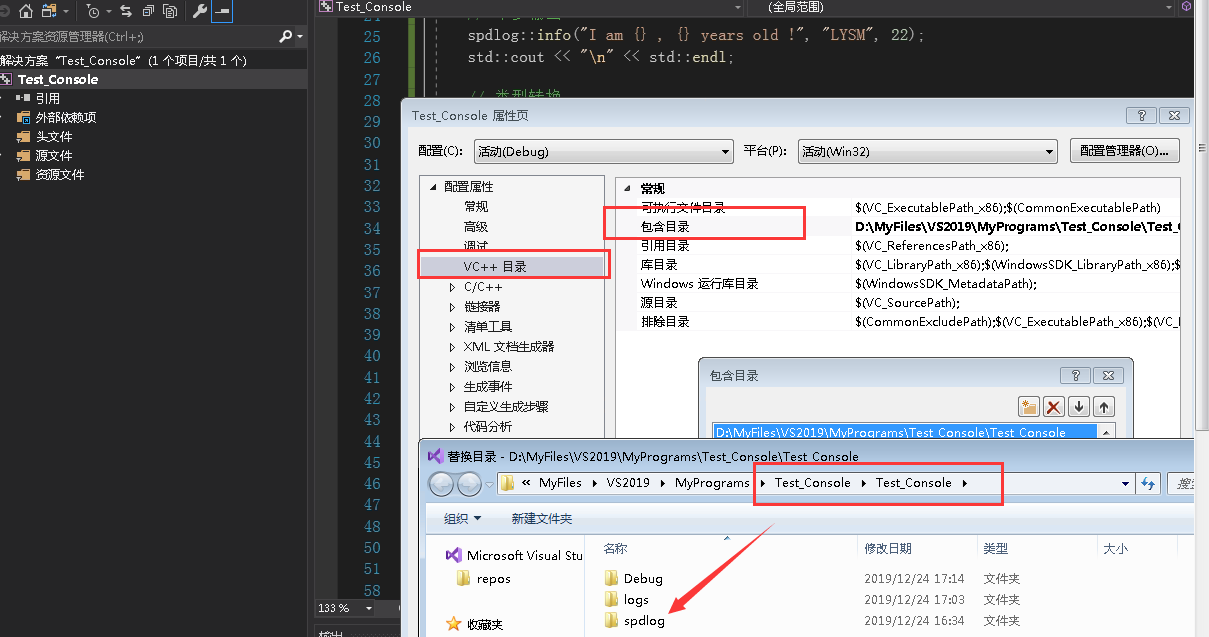
Task: Click the wrench settings icon on the toolbar
Action: pyautogui.click(x=198, y=10)
